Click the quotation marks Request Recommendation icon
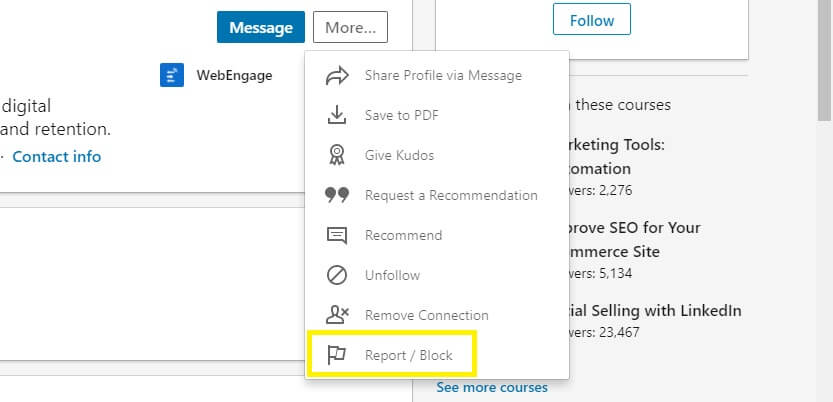833x402 pixels. (x=337, y=195)
